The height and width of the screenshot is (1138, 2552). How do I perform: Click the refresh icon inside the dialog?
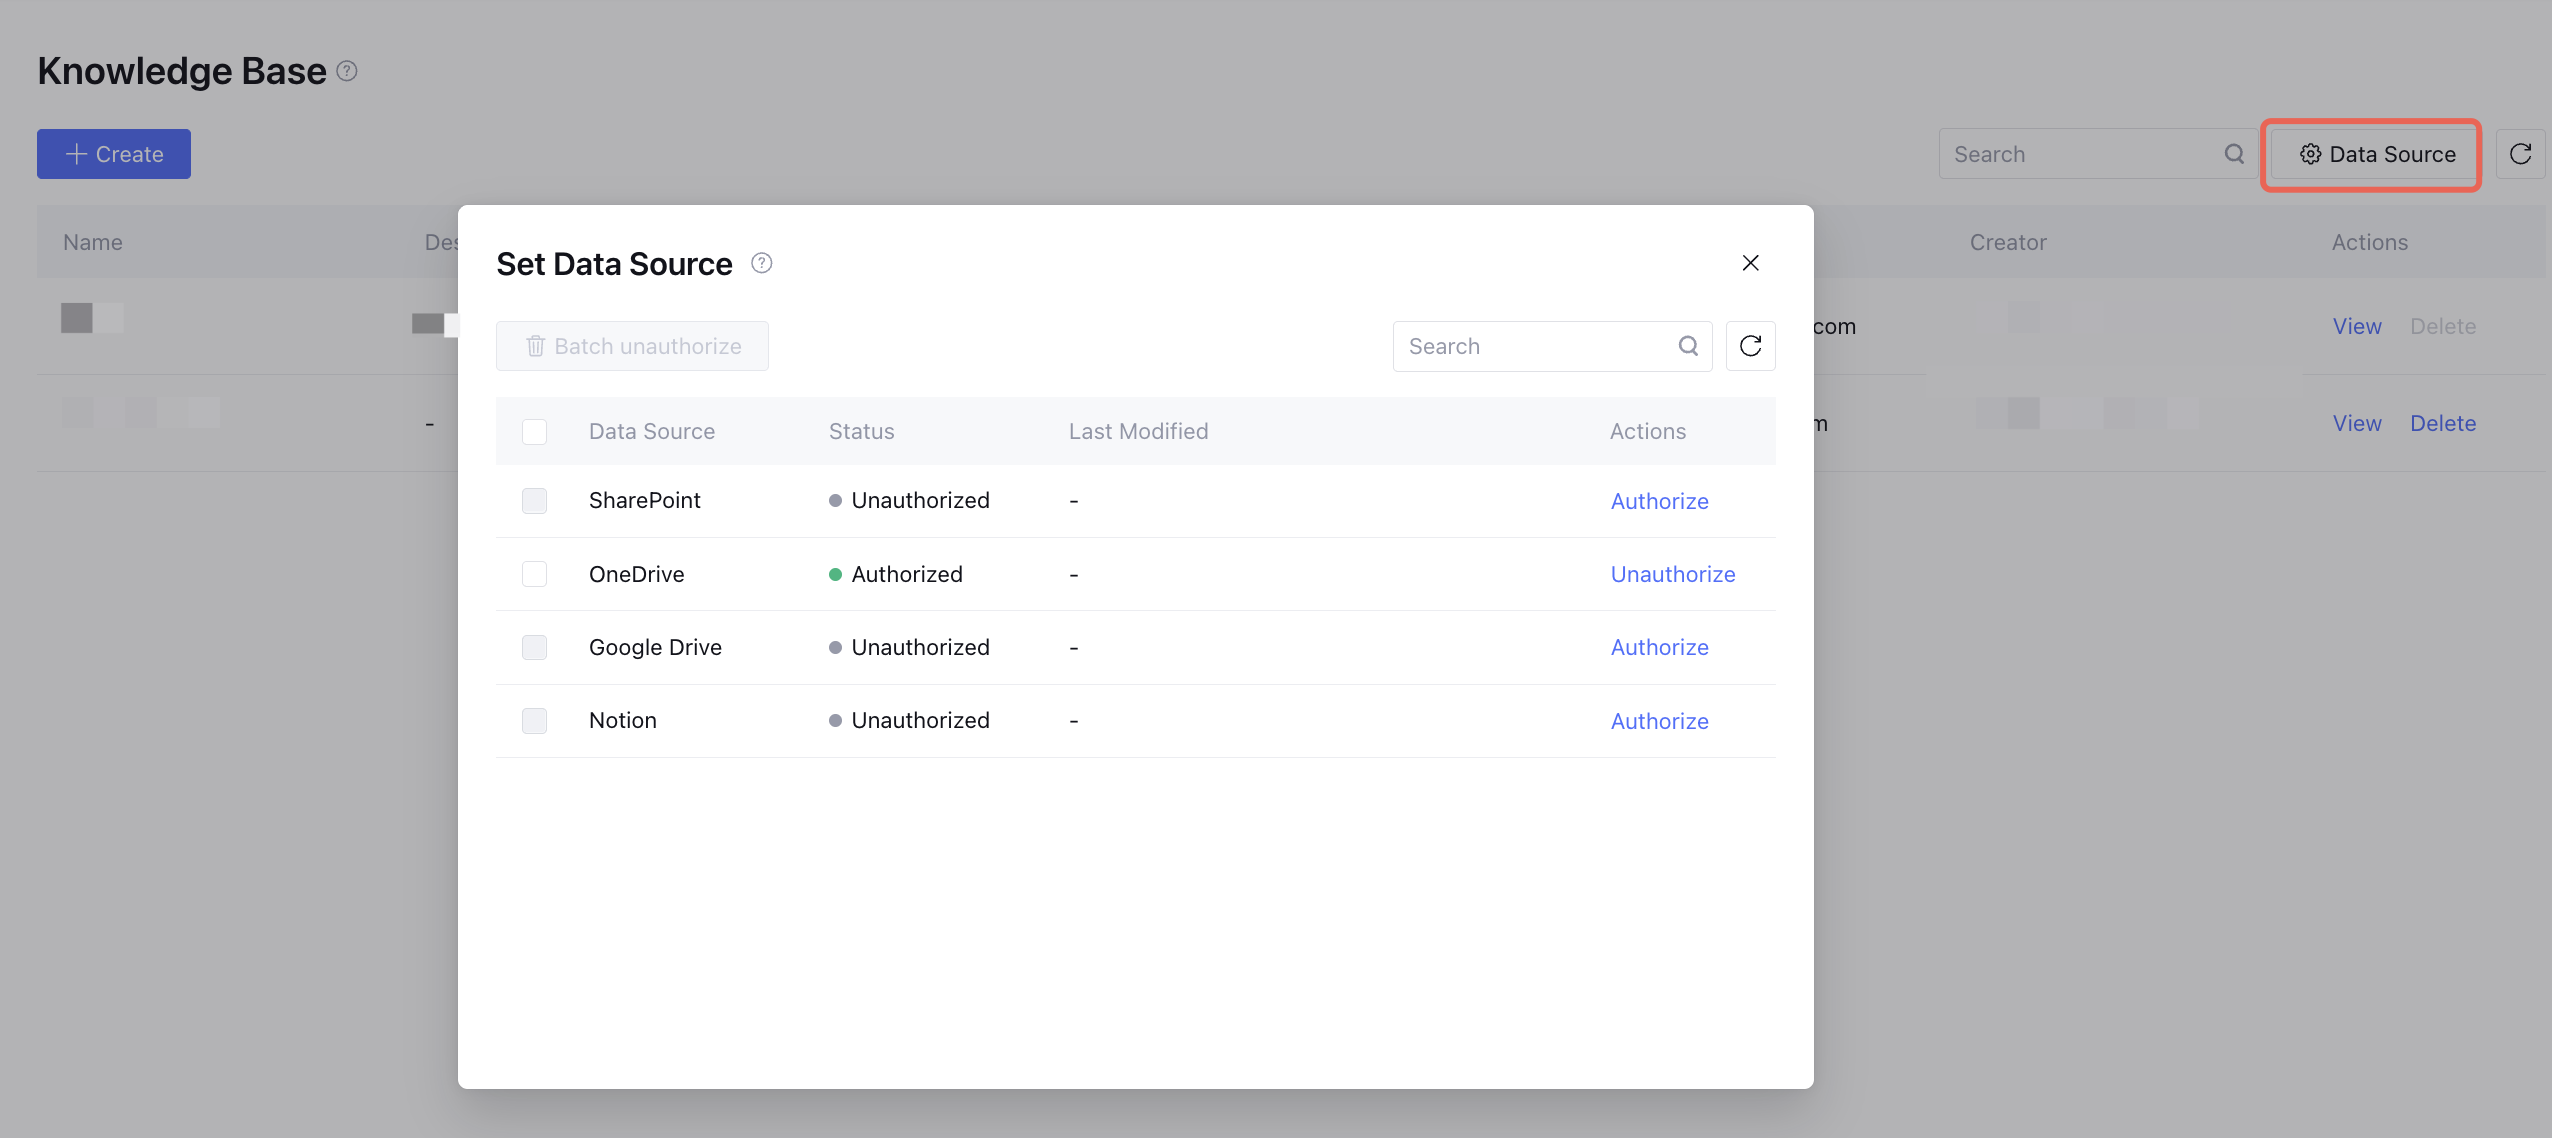click(x=1750, y=346)
